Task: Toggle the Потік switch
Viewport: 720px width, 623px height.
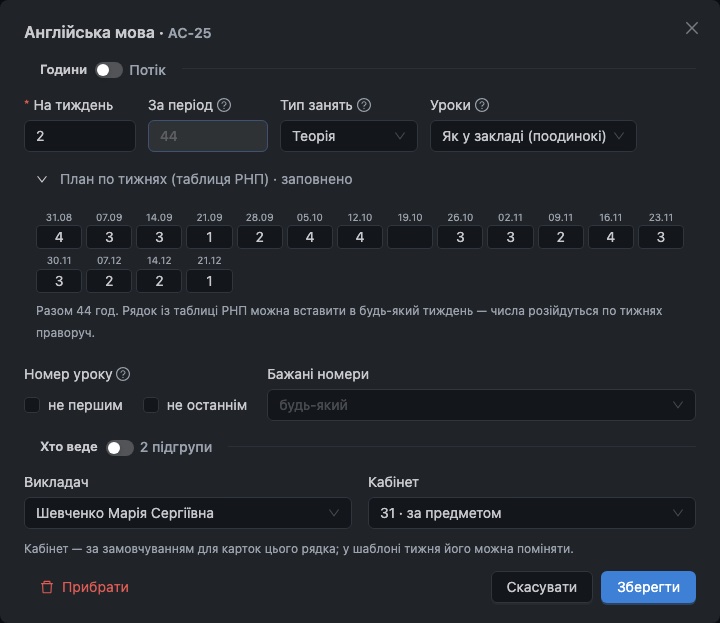Action: point(109,70)
